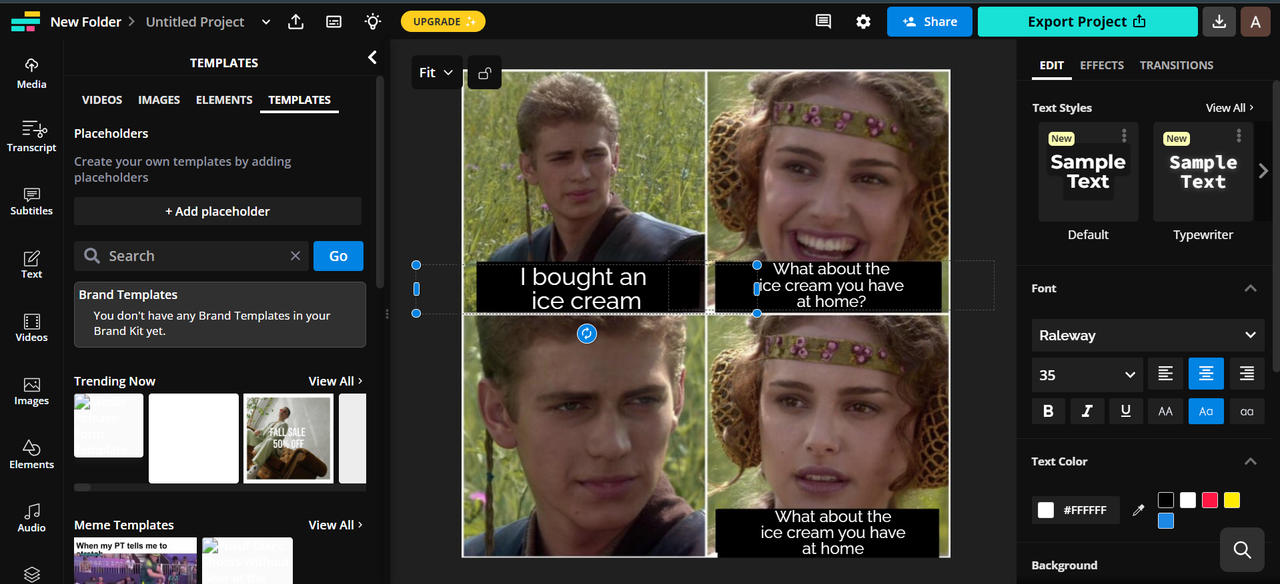Switch to the IMAGES tab
Screen dimensions: 1280x584
point(159,100)
